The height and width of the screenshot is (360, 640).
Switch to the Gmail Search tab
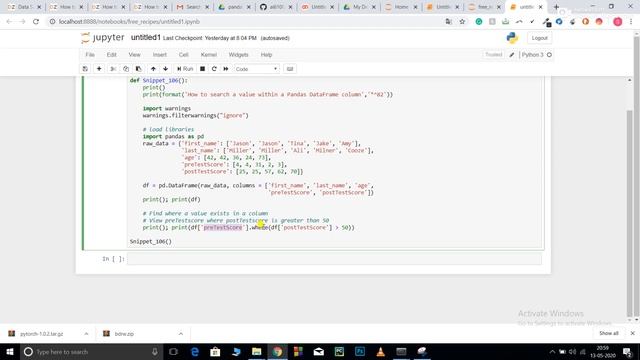click(193, 7)
